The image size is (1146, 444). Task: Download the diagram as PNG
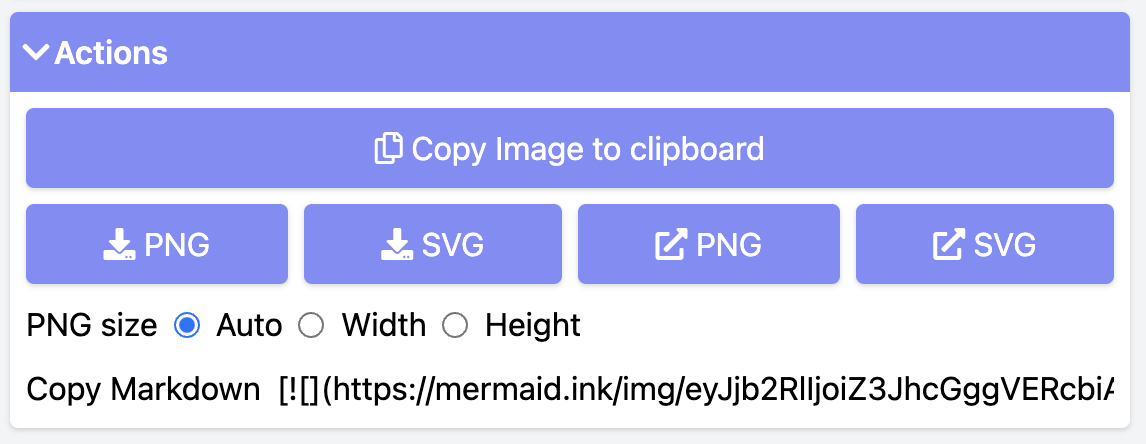157,244
